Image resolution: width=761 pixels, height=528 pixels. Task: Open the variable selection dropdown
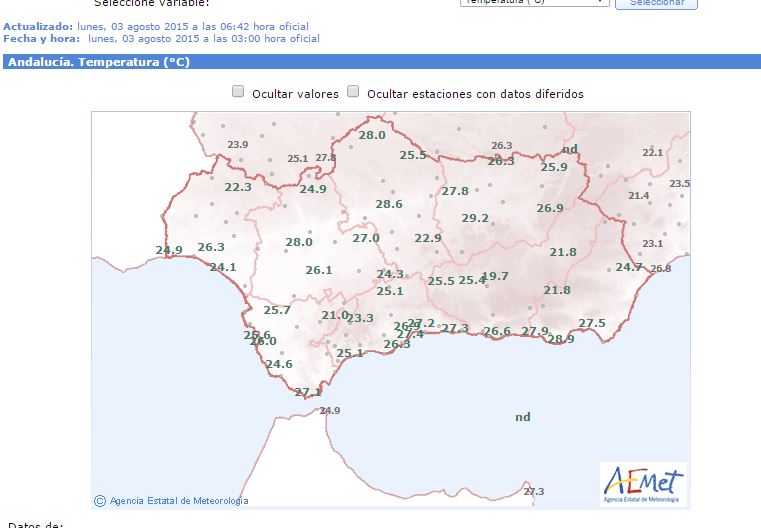click(534, 3)
